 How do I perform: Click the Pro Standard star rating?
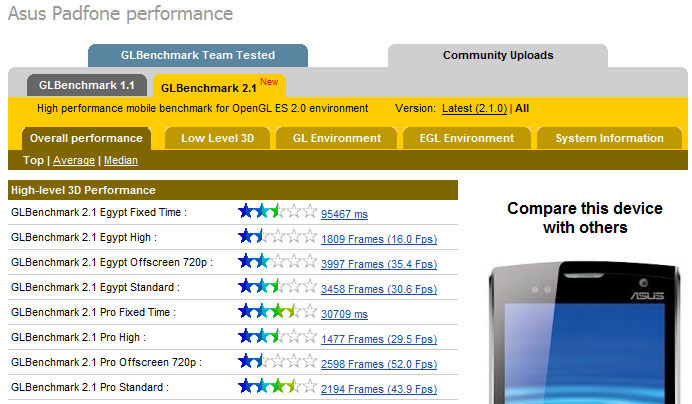277,386
